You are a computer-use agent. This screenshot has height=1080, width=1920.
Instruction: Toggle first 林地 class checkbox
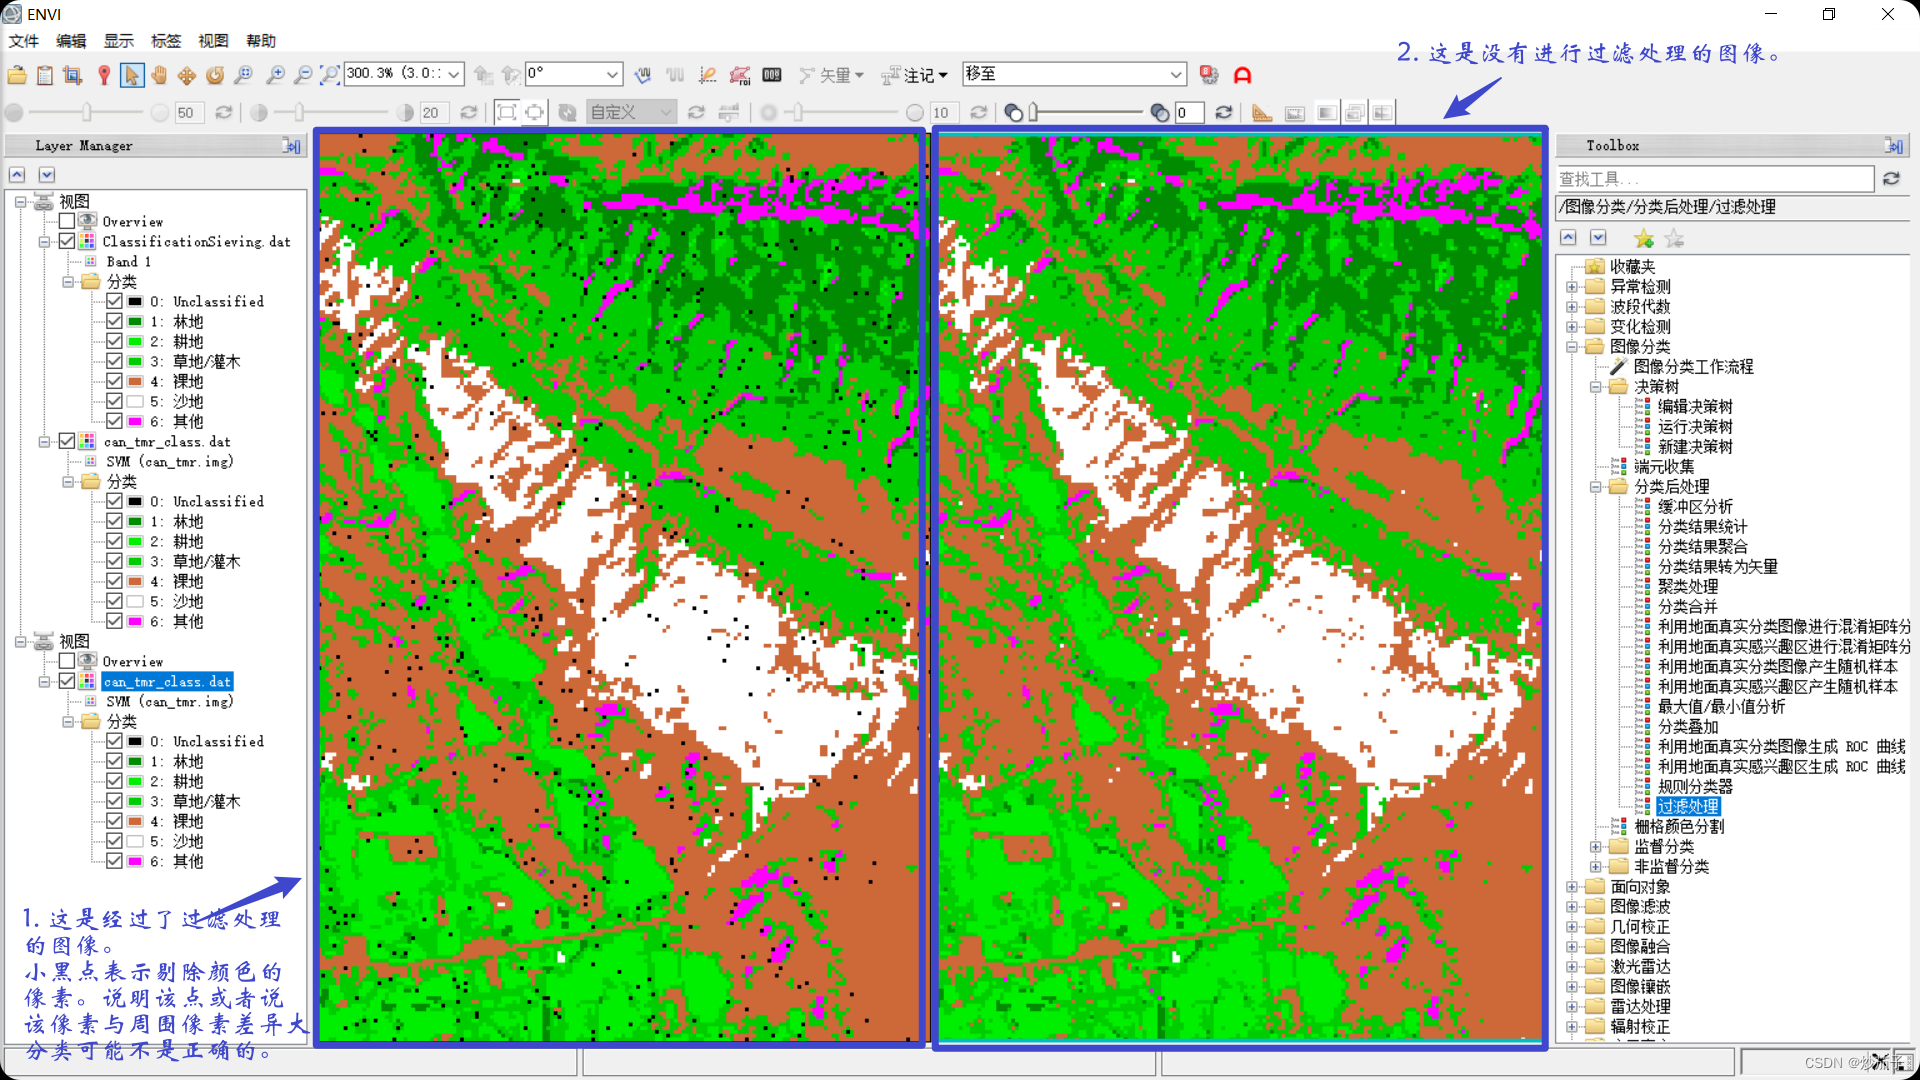tap(114, 321)
